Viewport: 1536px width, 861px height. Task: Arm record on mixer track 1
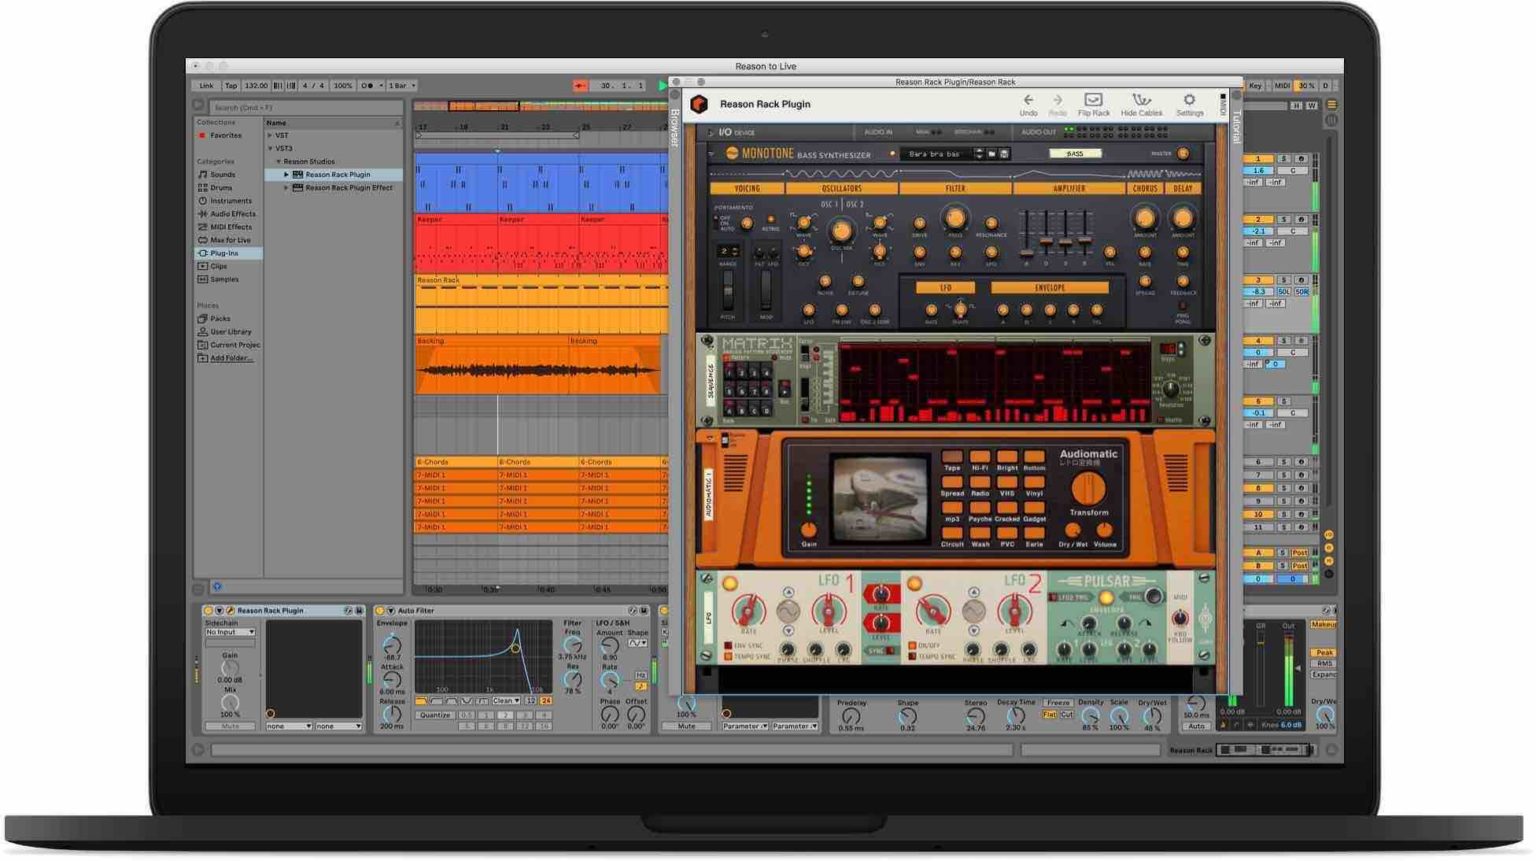point(1301,159)
